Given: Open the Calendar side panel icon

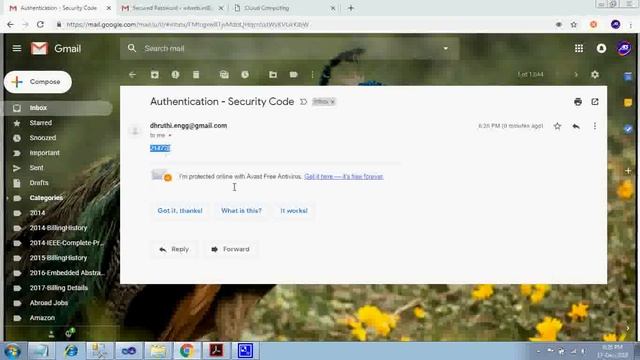Looking at the screenshot, I should tap(628, 76).
